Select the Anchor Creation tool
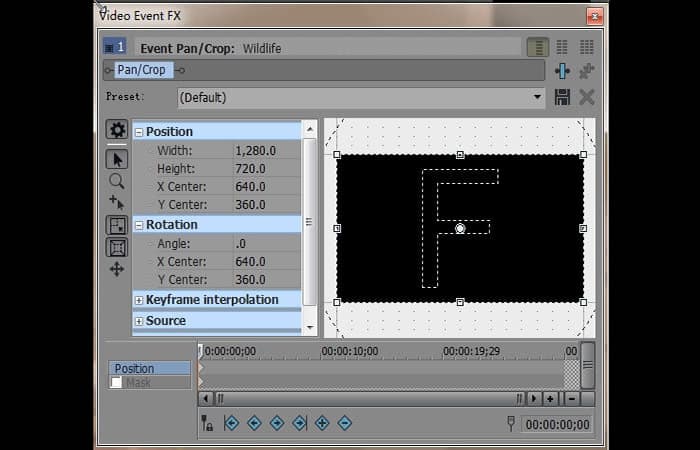Screen dimensions: 700x450 point(117,202)
